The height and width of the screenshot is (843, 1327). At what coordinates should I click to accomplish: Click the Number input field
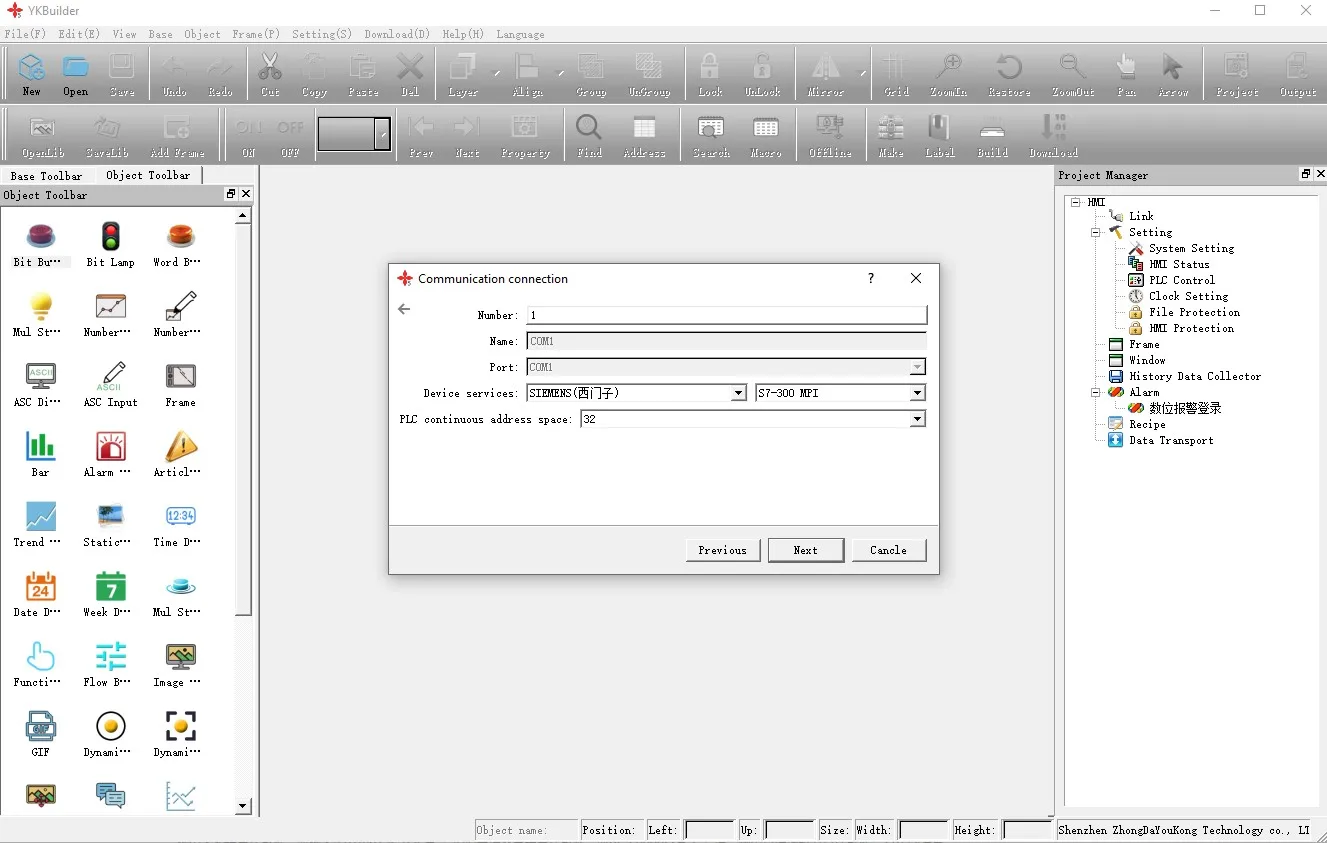[726, 315]
